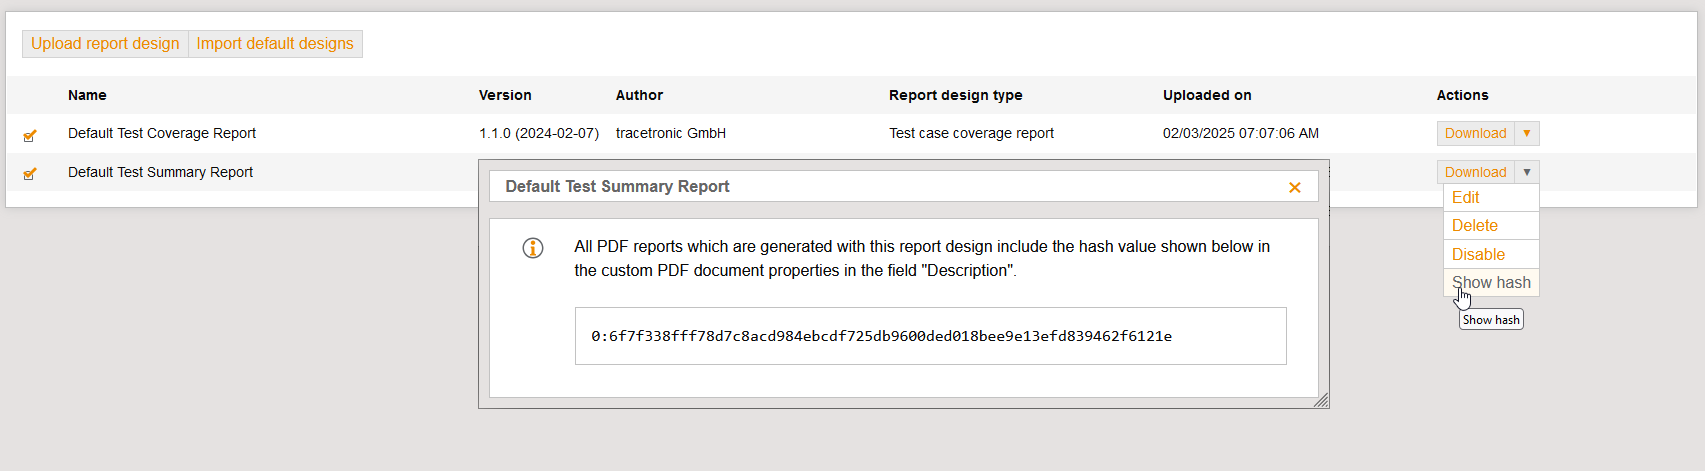Screen dimensions: 1705x471
Task: Click the dialog resize grip in the corner
Action: tap(1321, 400)
